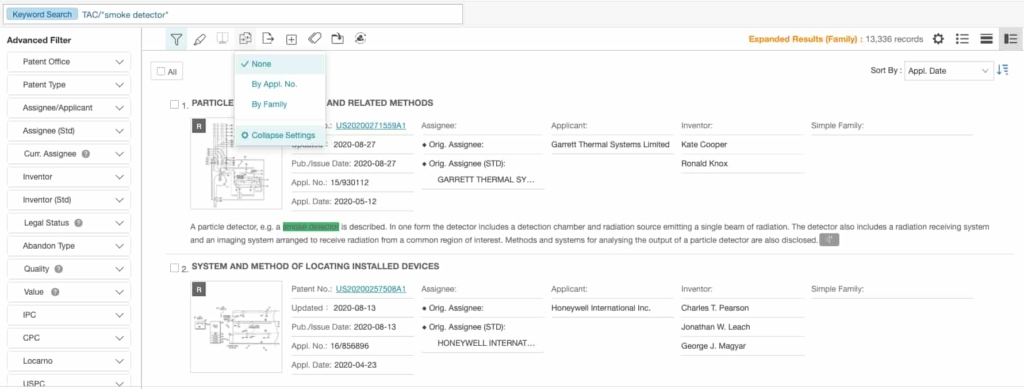Image resolution: width=1024 pixels, height=389 pixels.
Task: Click the highlighter pen toolbar icon
Action: (x=200, y=39)
